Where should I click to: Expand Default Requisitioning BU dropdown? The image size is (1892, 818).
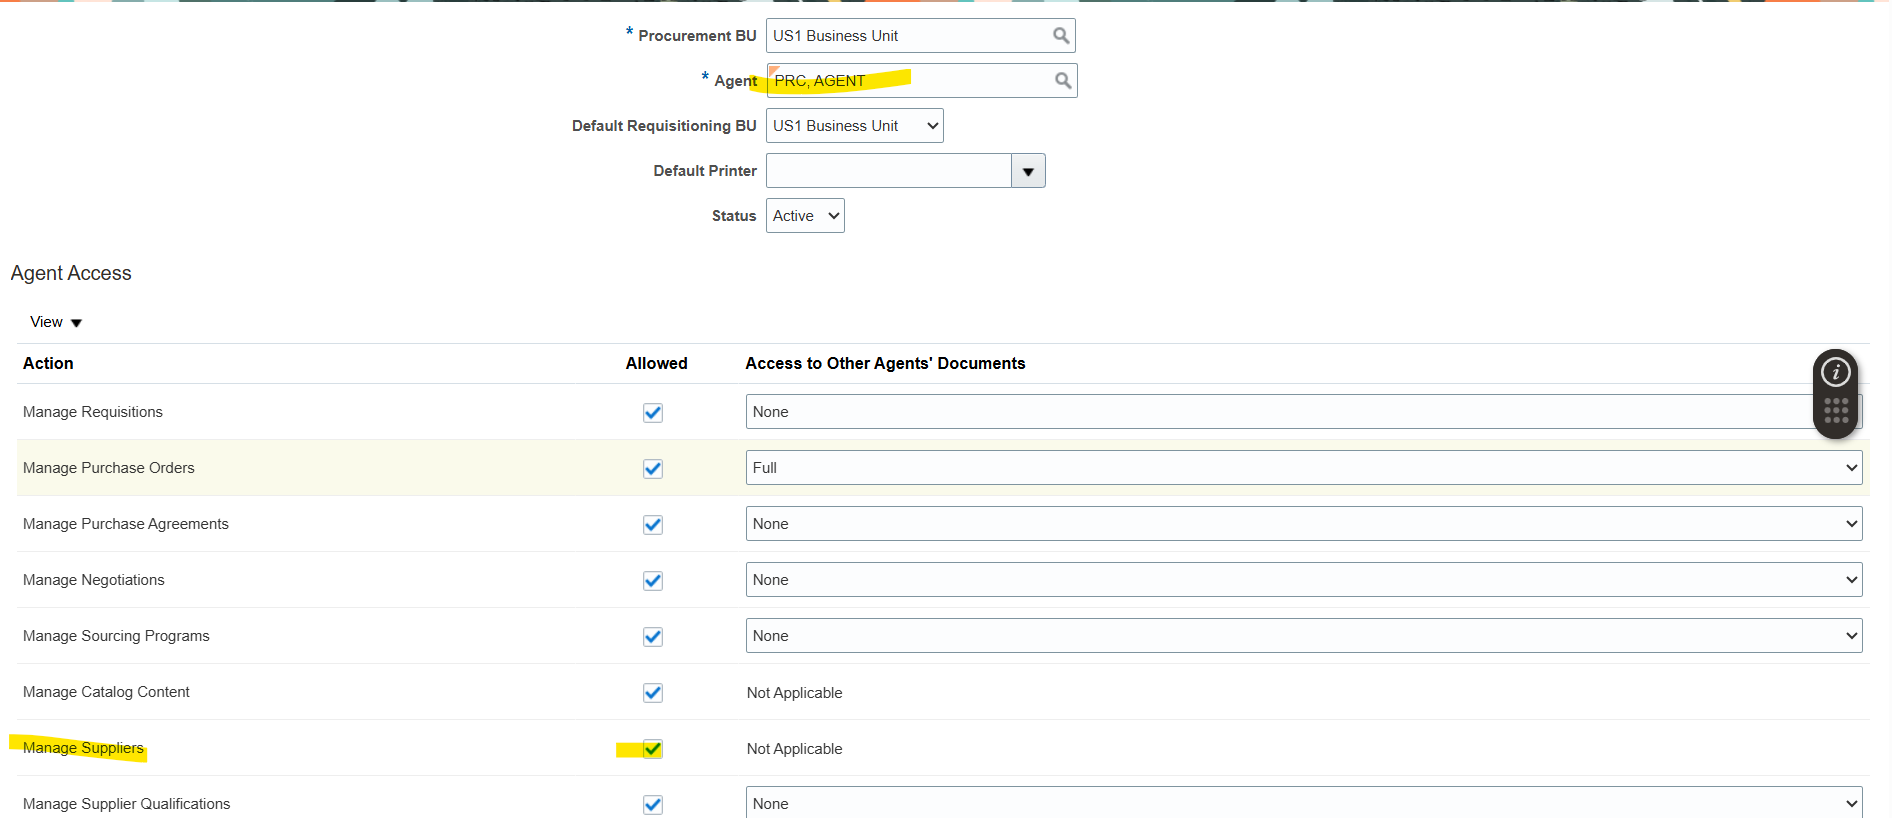[x=854, y=126]
